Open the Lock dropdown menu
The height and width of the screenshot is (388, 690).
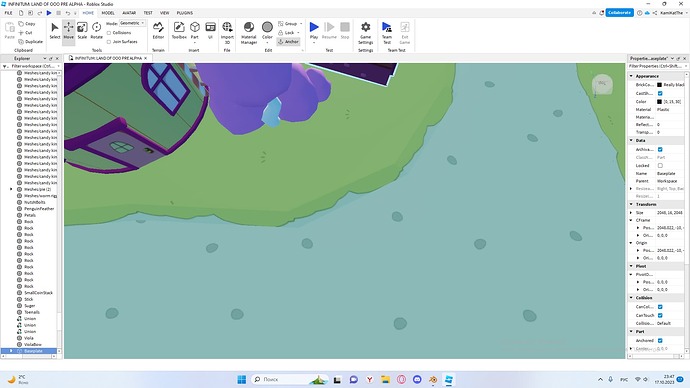[x=298, y=33]
